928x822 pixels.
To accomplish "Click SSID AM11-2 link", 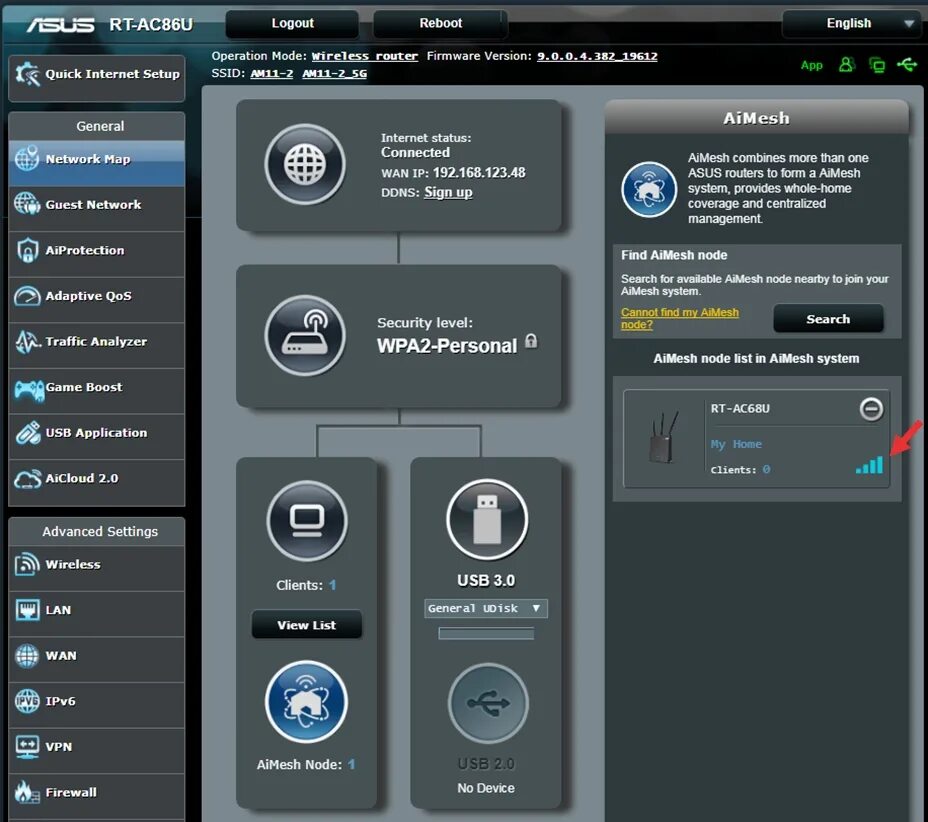I will coord(272,73).
